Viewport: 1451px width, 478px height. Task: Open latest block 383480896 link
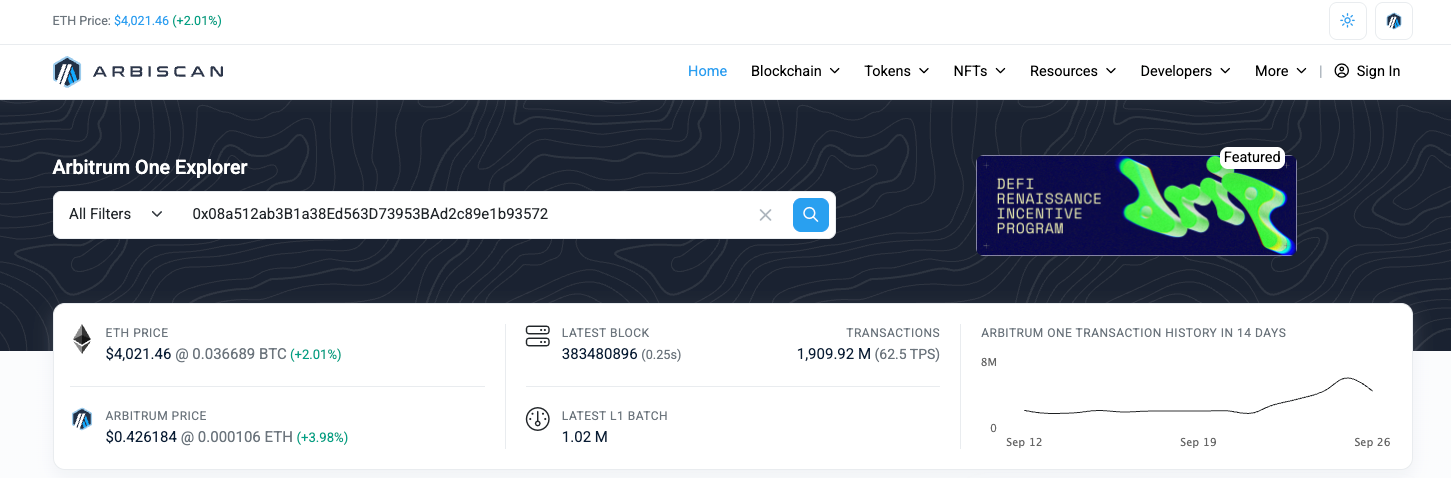coord(599,354)
